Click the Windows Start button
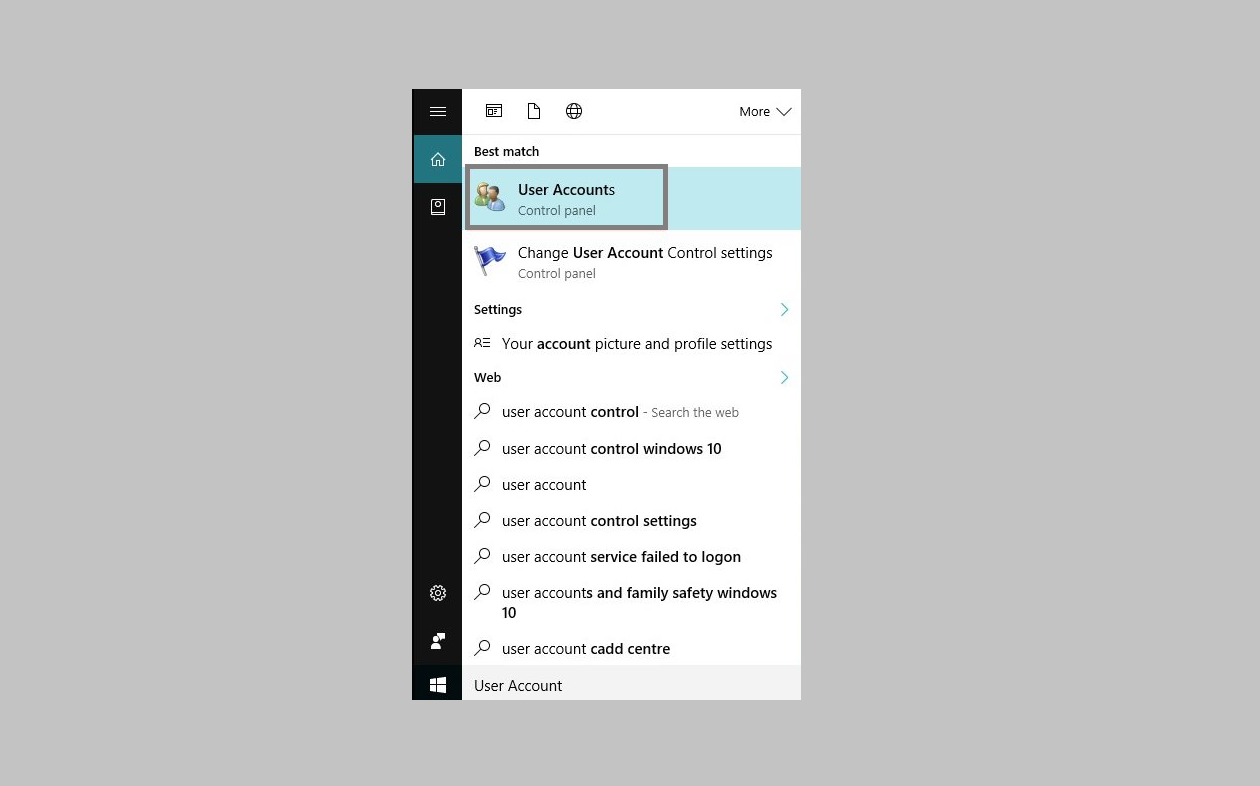The width and height of the screenshot is (1260, 786). tap(437, 685)
